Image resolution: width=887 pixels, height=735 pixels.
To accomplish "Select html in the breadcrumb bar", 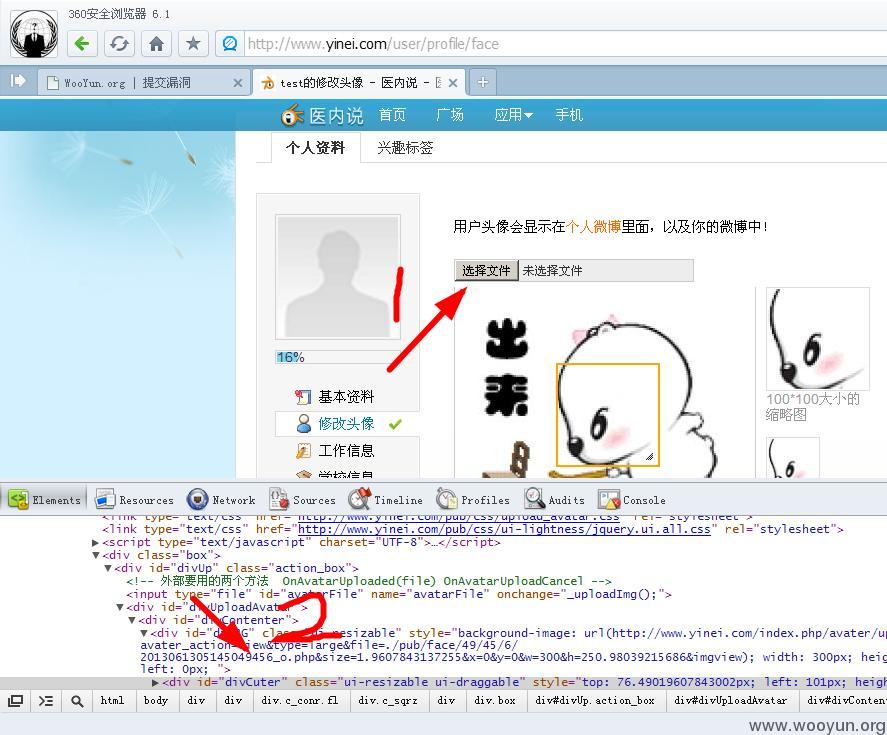I will [x=112, y=700].
